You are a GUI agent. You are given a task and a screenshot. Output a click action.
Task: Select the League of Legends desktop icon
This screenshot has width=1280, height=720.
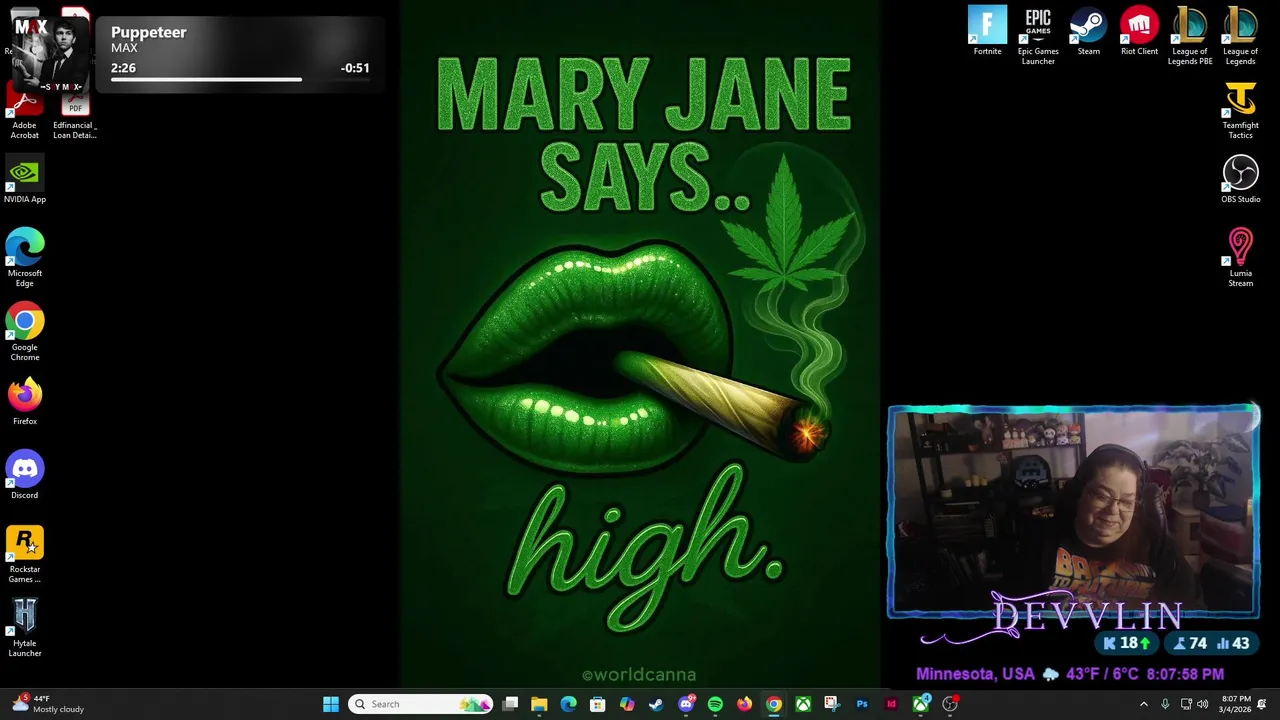[x=1240, y=36]
